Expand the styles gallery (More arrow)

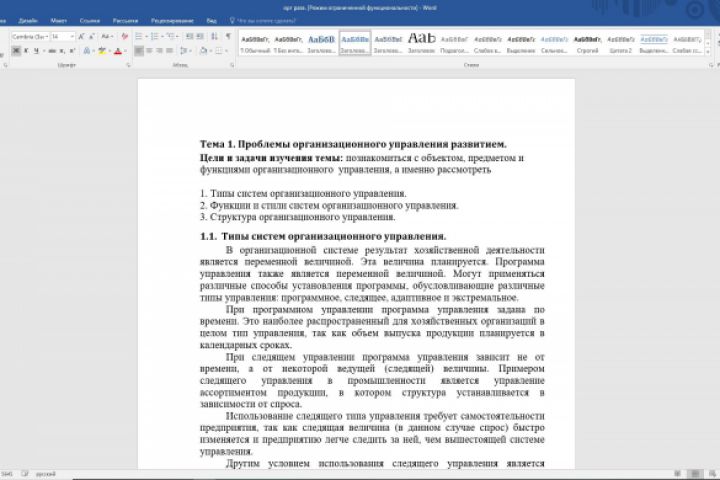tap(708, 52)
